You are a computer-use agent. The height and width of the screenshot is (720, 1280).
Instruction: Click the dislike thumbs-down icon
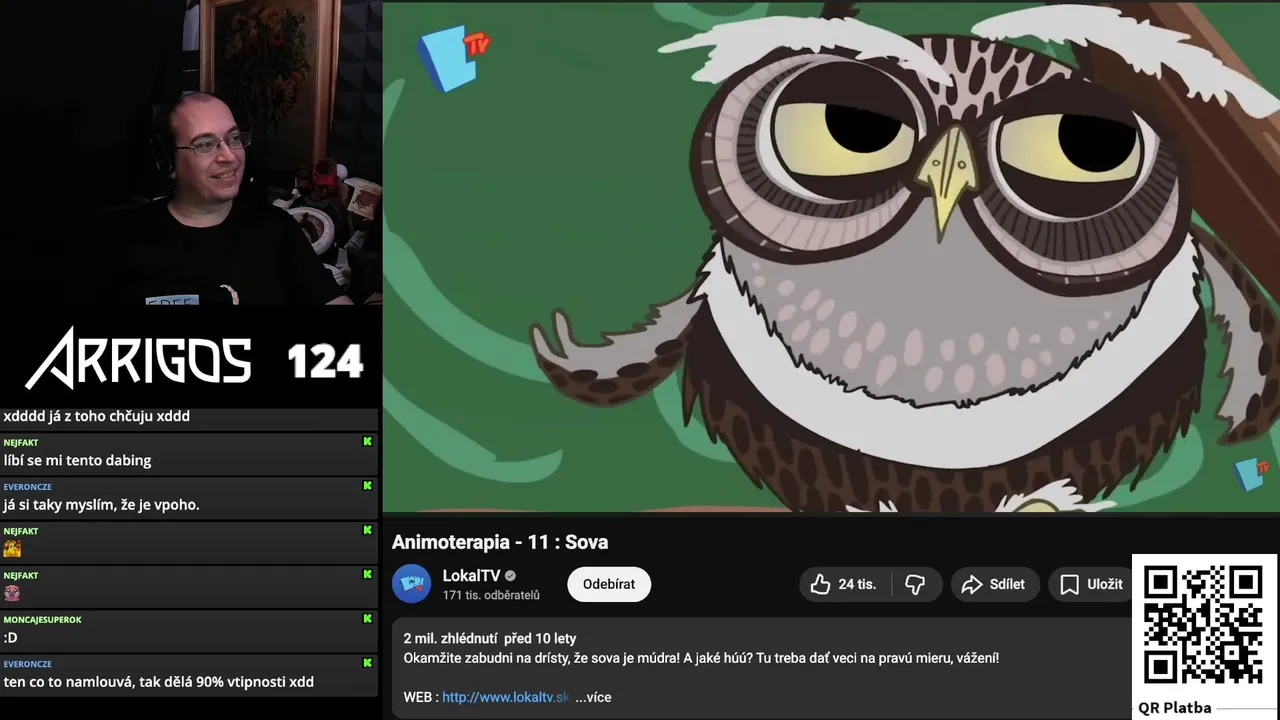915,584
